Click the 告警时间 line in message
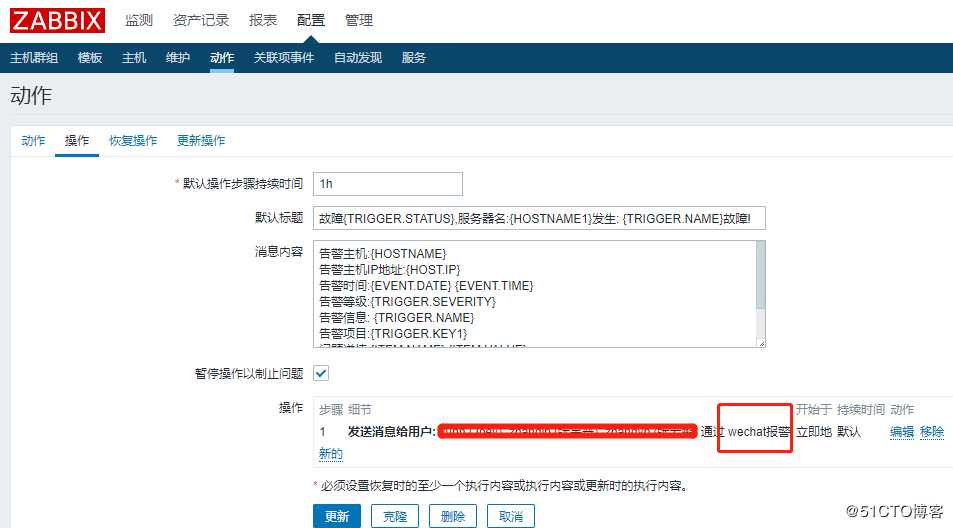Screen dimensions: 953x528 (426, 286)
